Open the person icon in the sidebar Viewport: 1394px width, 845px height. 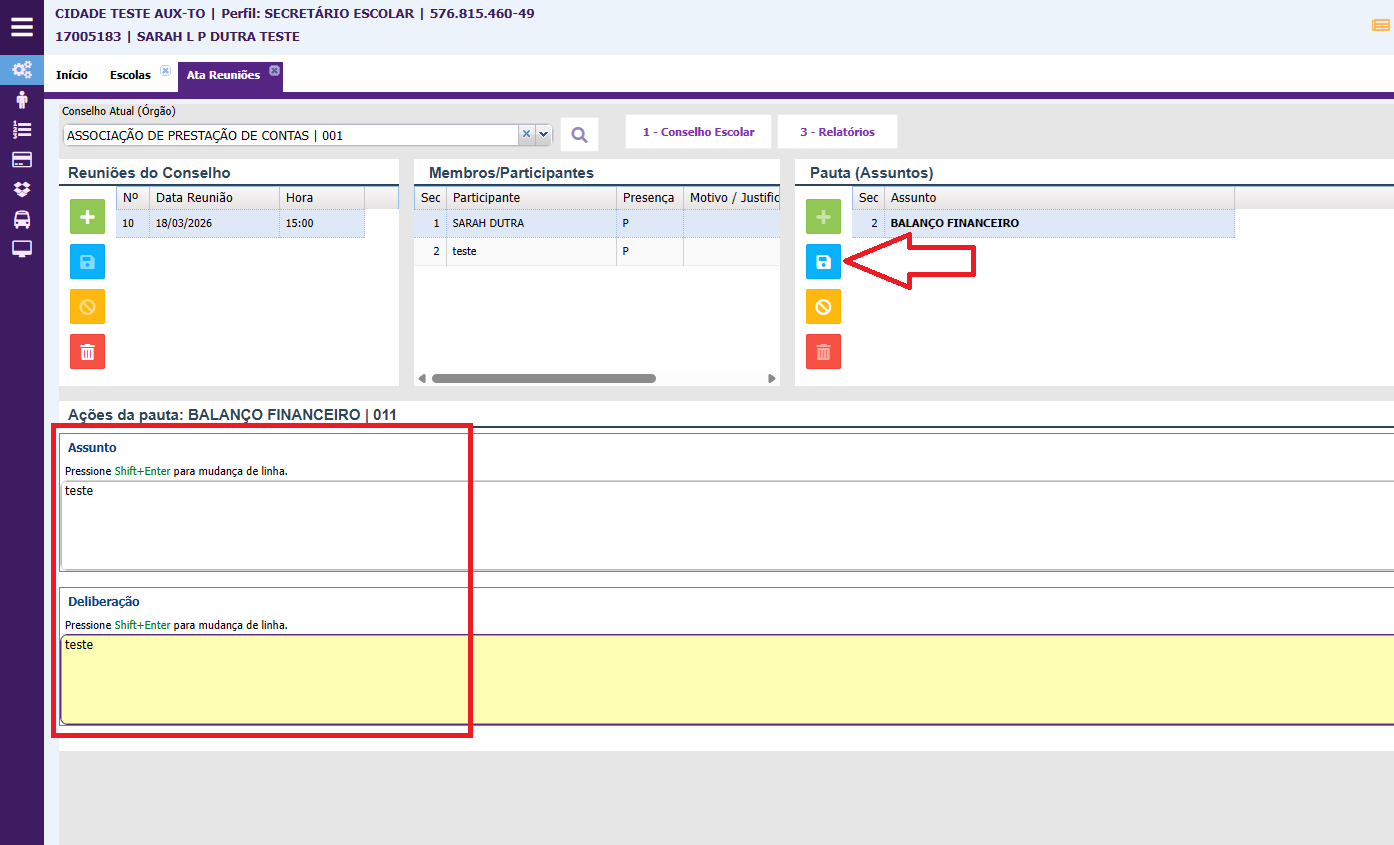[22, 99]
